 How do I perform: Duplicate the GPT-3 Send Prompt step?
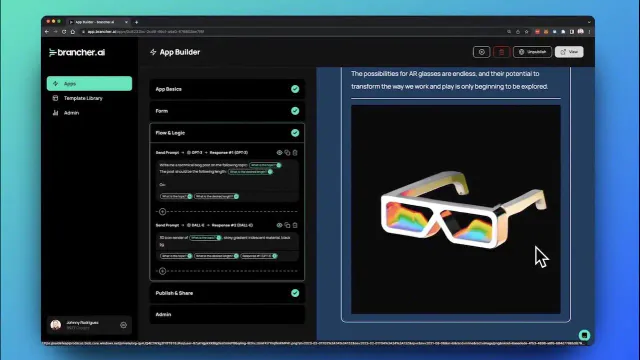(287, 153)
